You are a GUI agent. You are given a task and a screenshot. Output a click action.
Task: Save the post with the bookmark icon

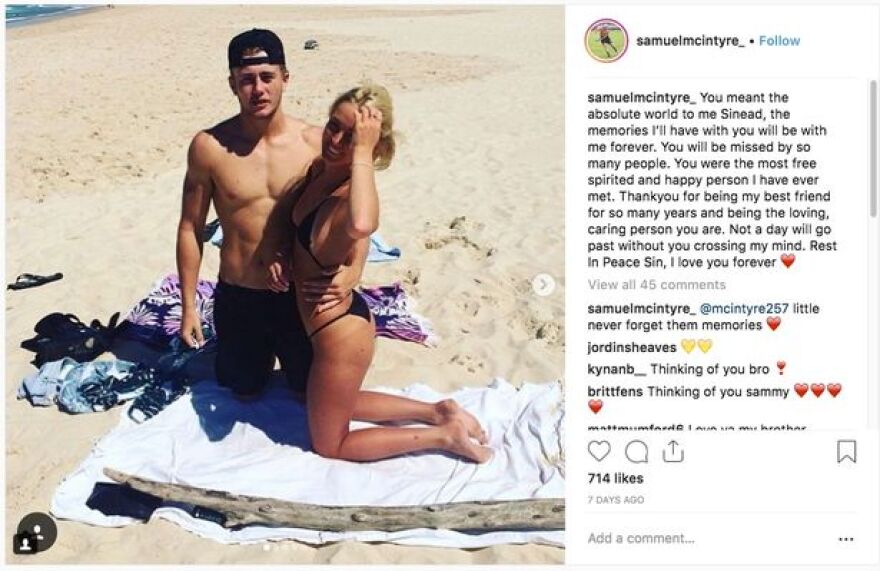click(846, 451)
